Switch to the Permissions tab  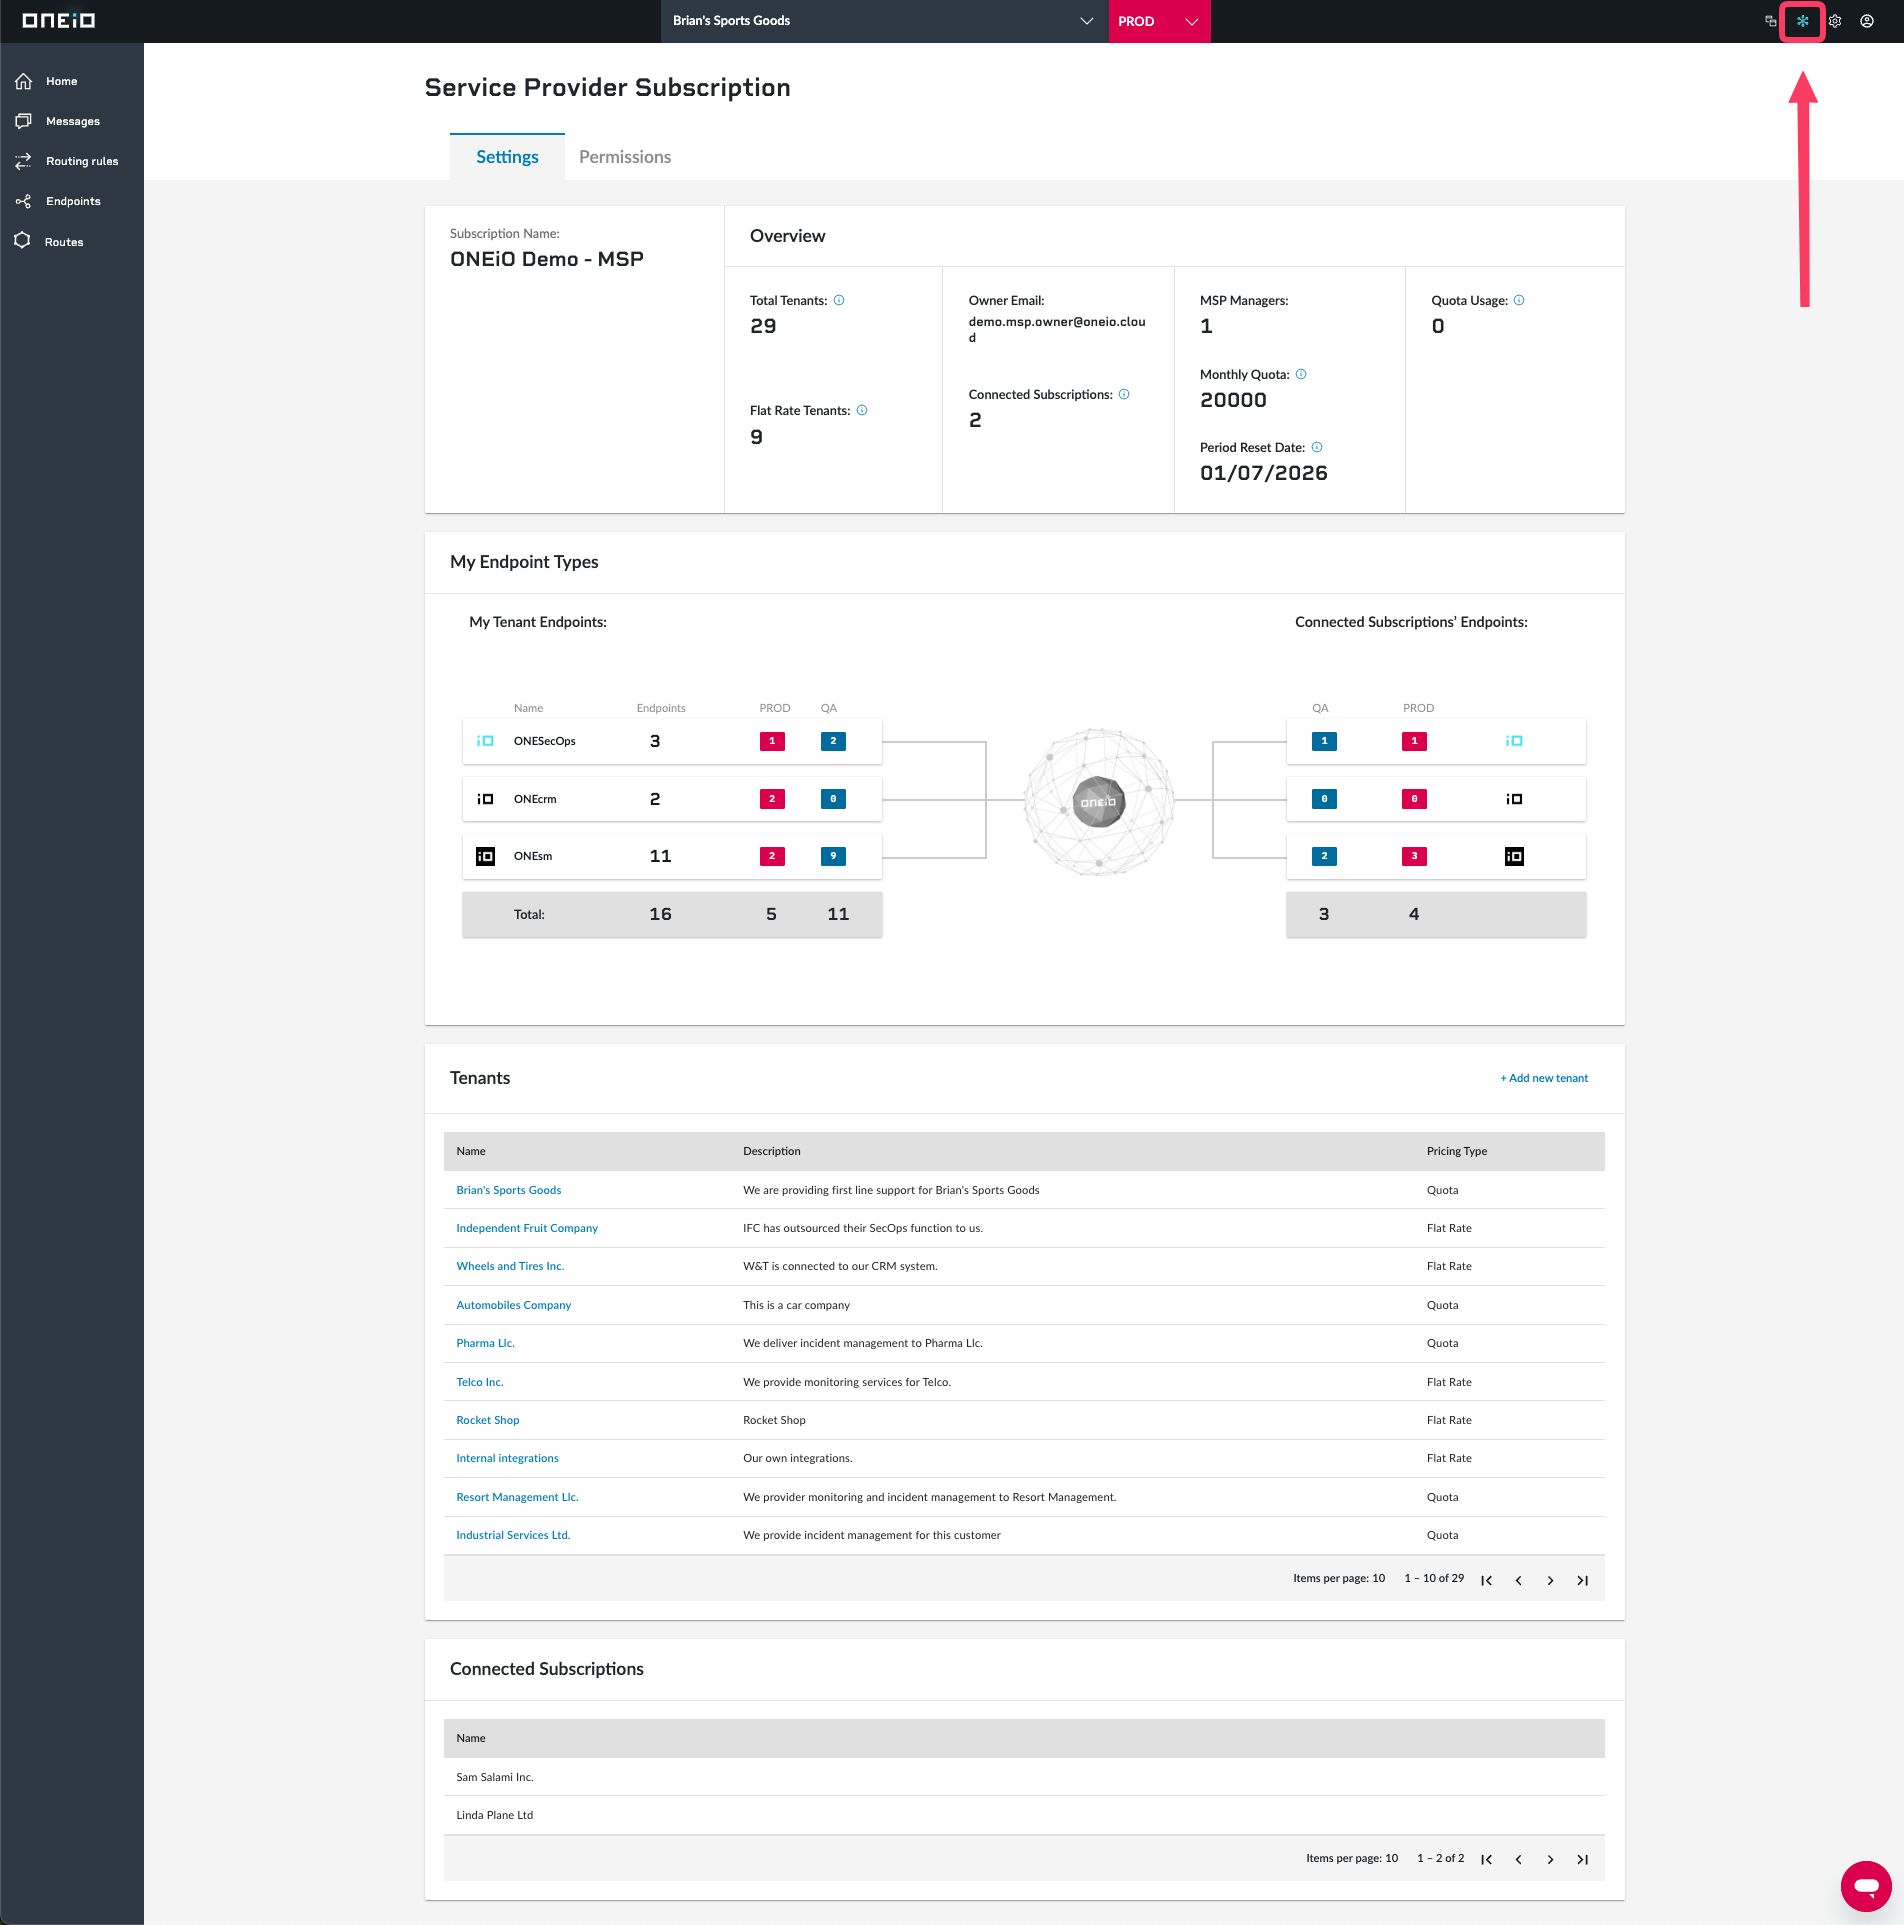tap(625, 157)
